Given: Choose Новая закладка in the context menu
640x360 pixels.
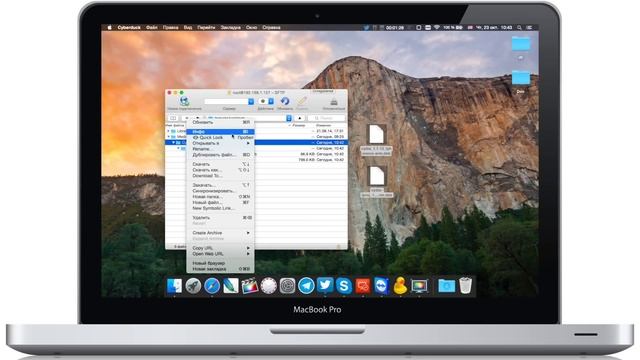Looking at the screenshot, I should click(220, 269).
